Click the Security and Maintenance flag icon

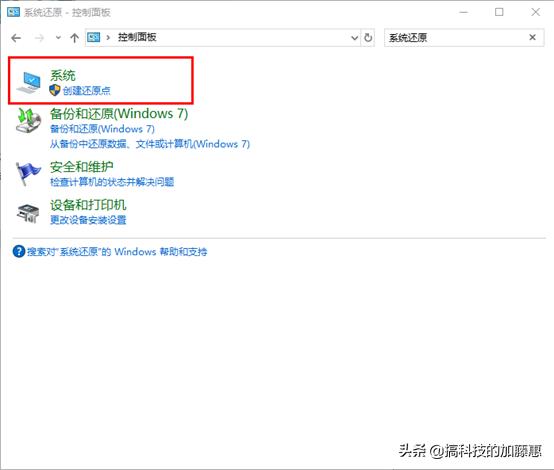pyautogui.click(x=28, y=174)
